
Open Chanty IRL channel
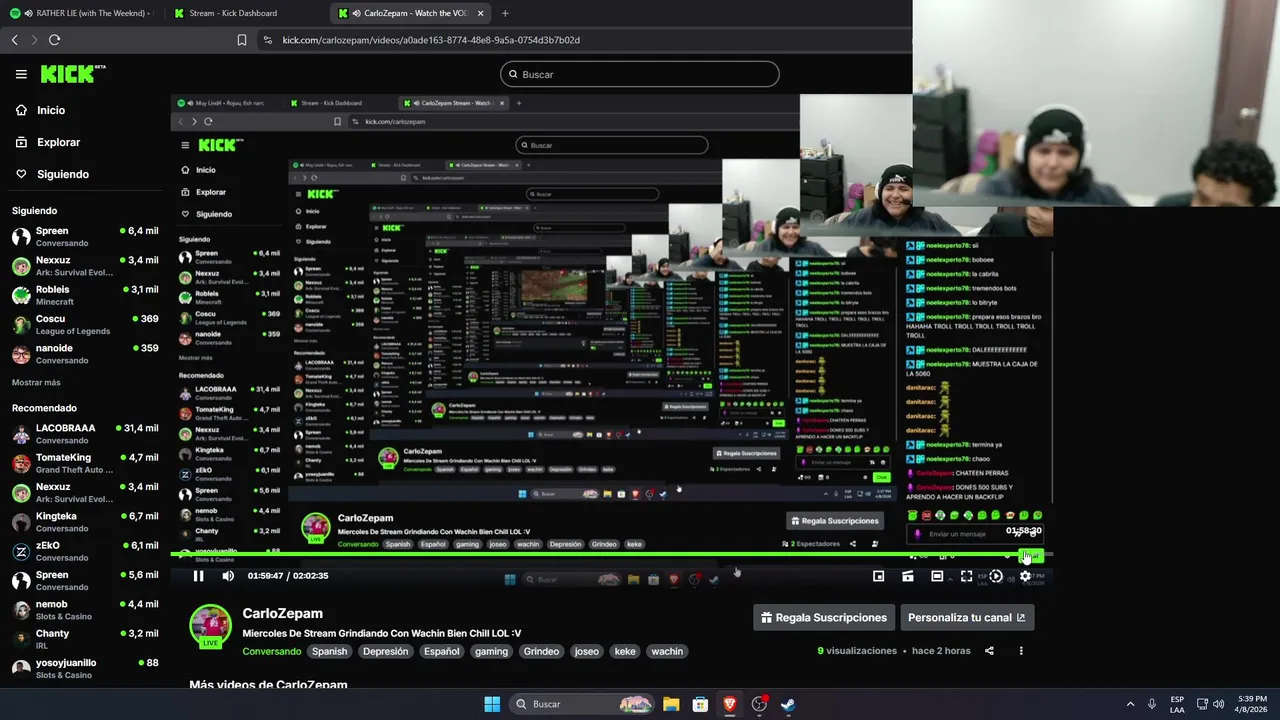[x=85, y=639]
